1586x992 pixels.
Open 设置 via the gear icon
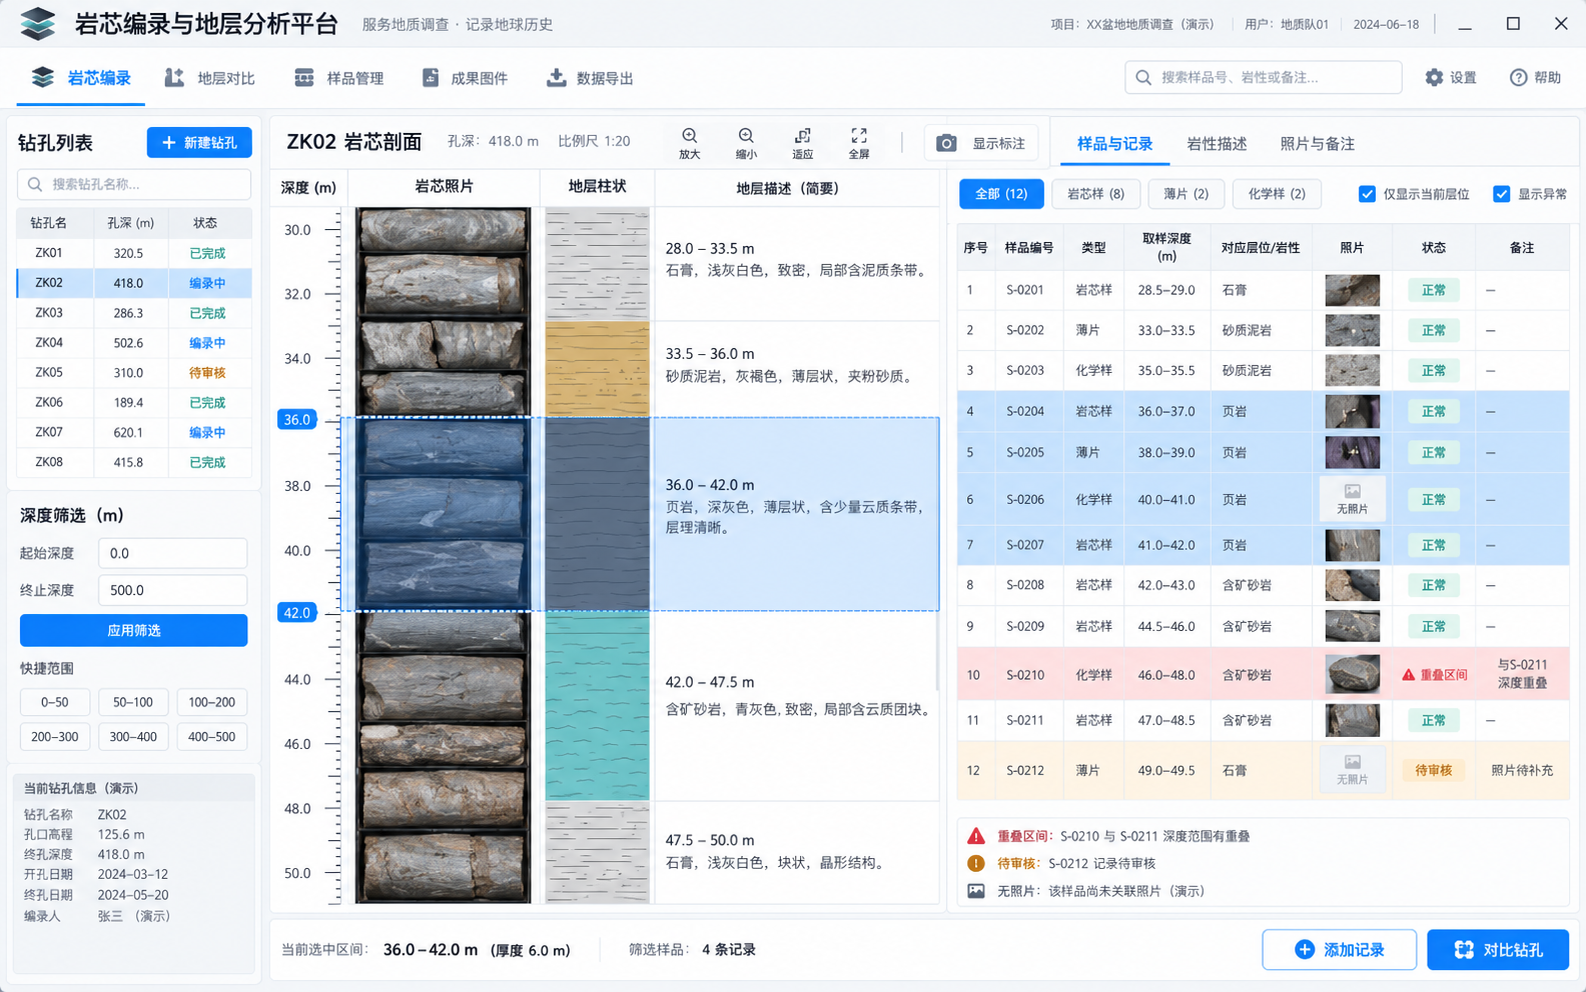pyautogui.click(x=1434, y=78)
